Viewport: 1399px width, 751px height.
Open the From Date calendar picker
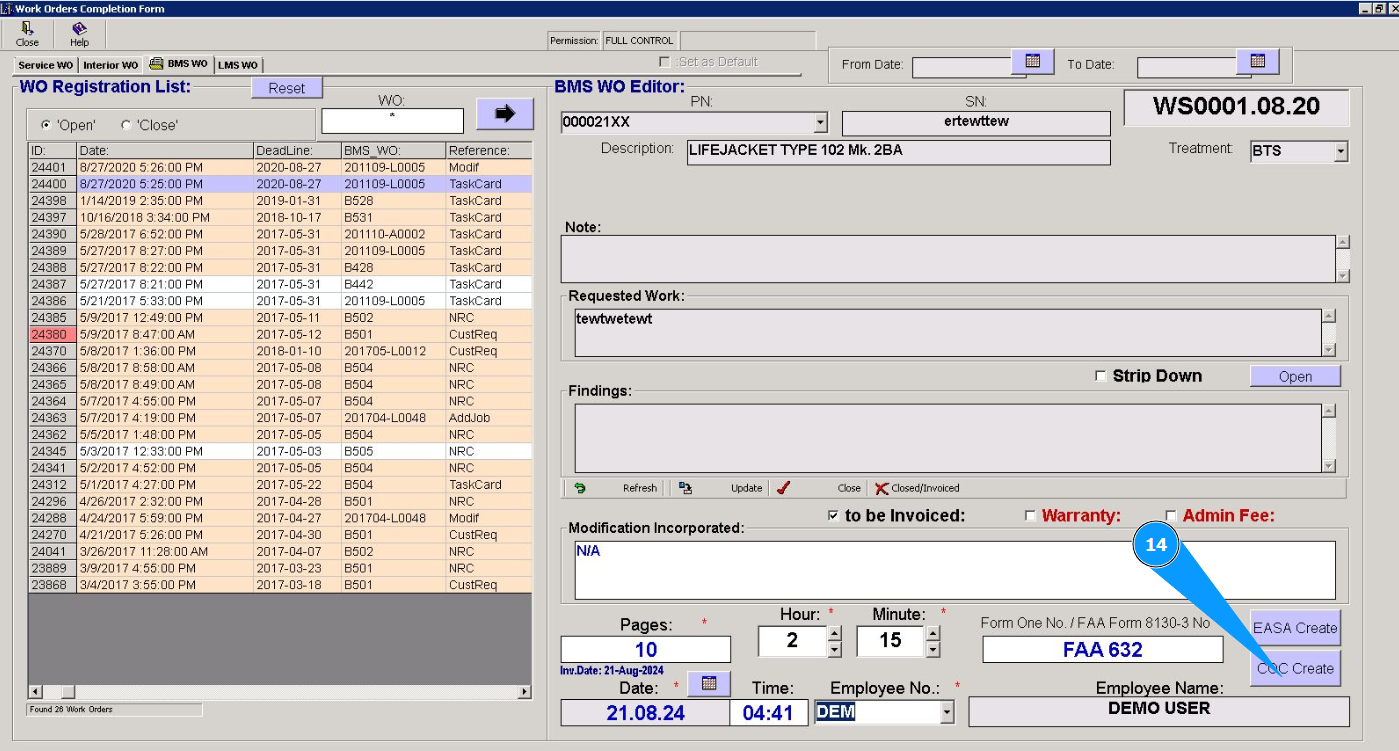coord(1032,62)
